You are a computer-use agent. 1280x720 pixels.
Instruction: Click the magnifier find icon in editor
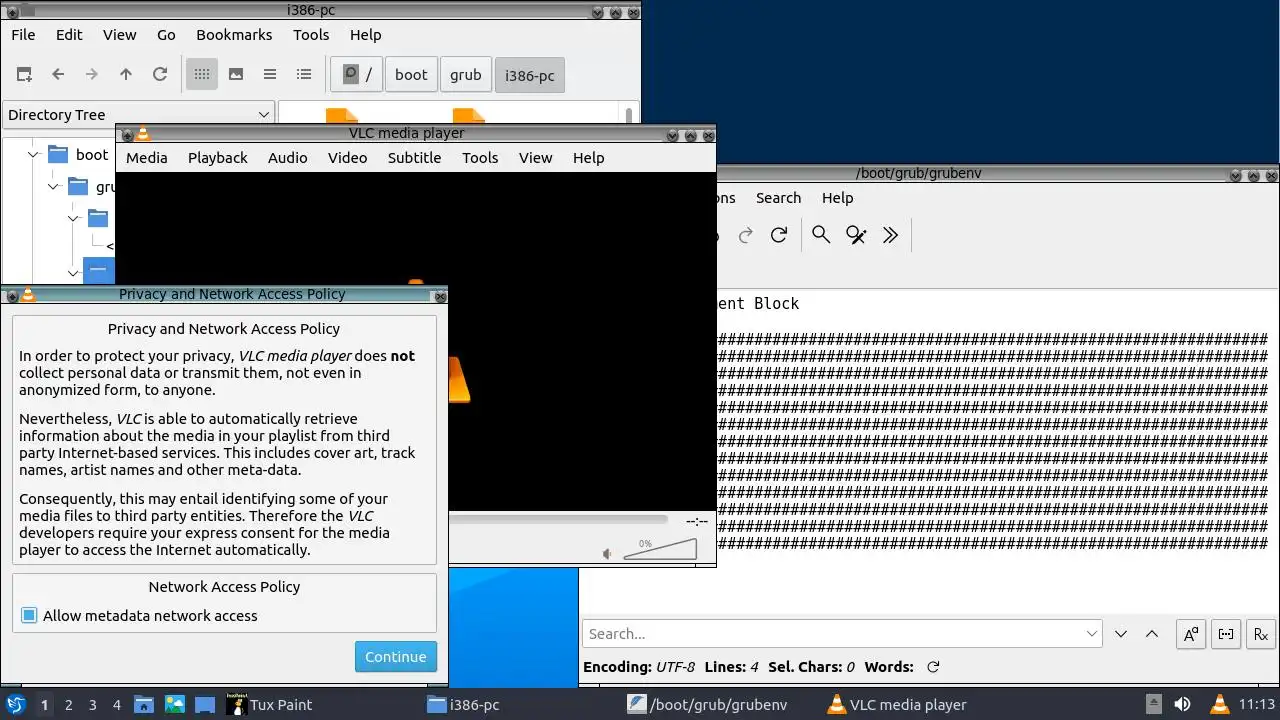[x=821, y=235]
